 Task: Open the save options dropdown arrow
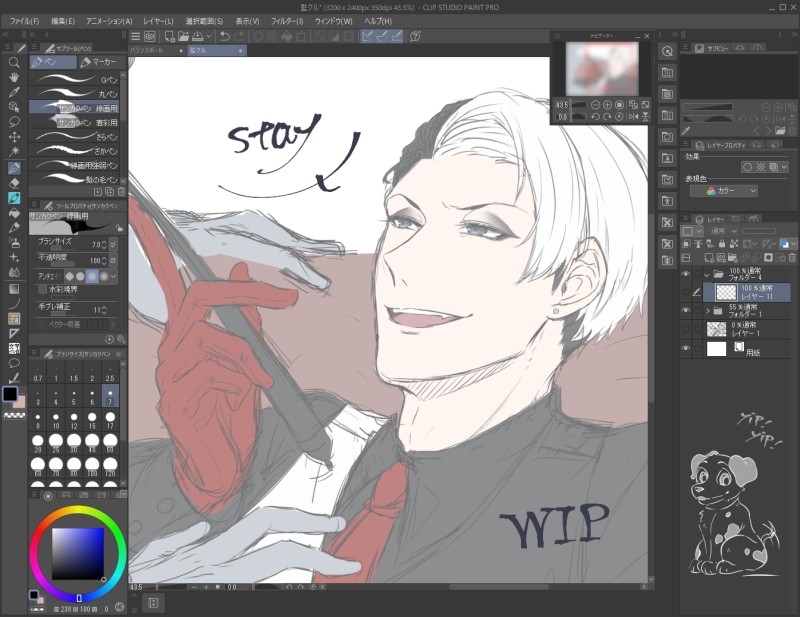(209, 36)
